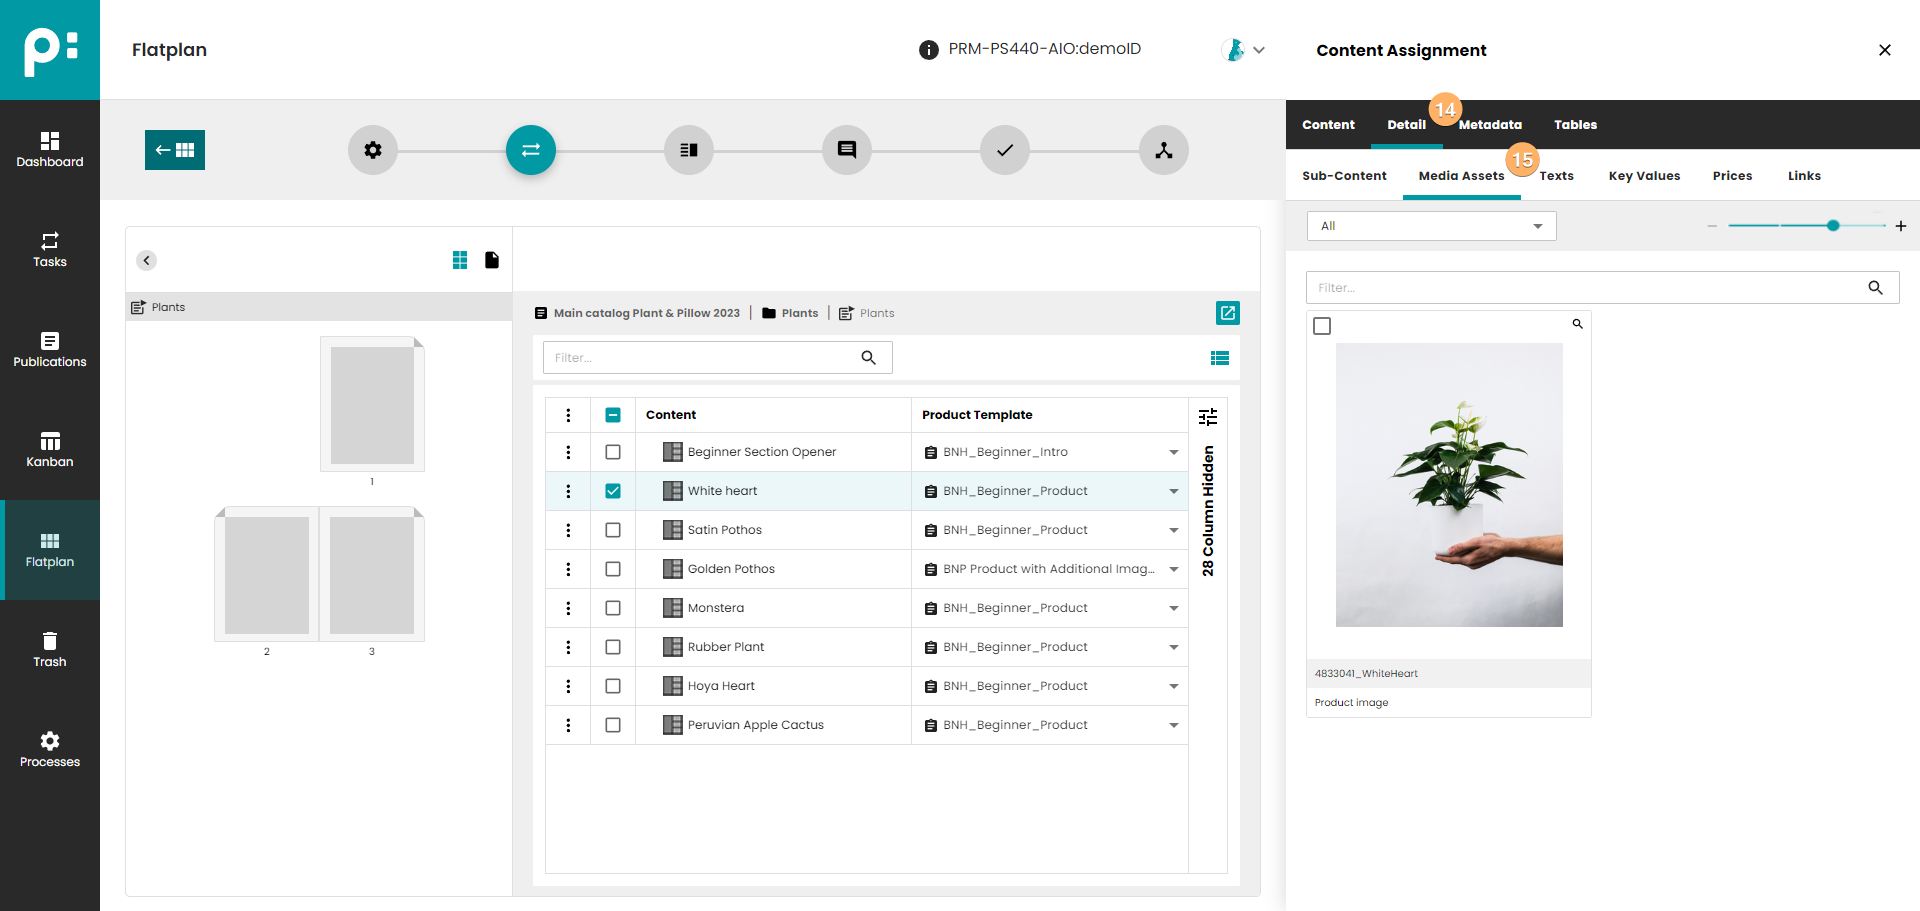Uncheck the White heart row checkbox
Image resolution: width=1920 pixels, height=911 pixels.
coord(613,491)
